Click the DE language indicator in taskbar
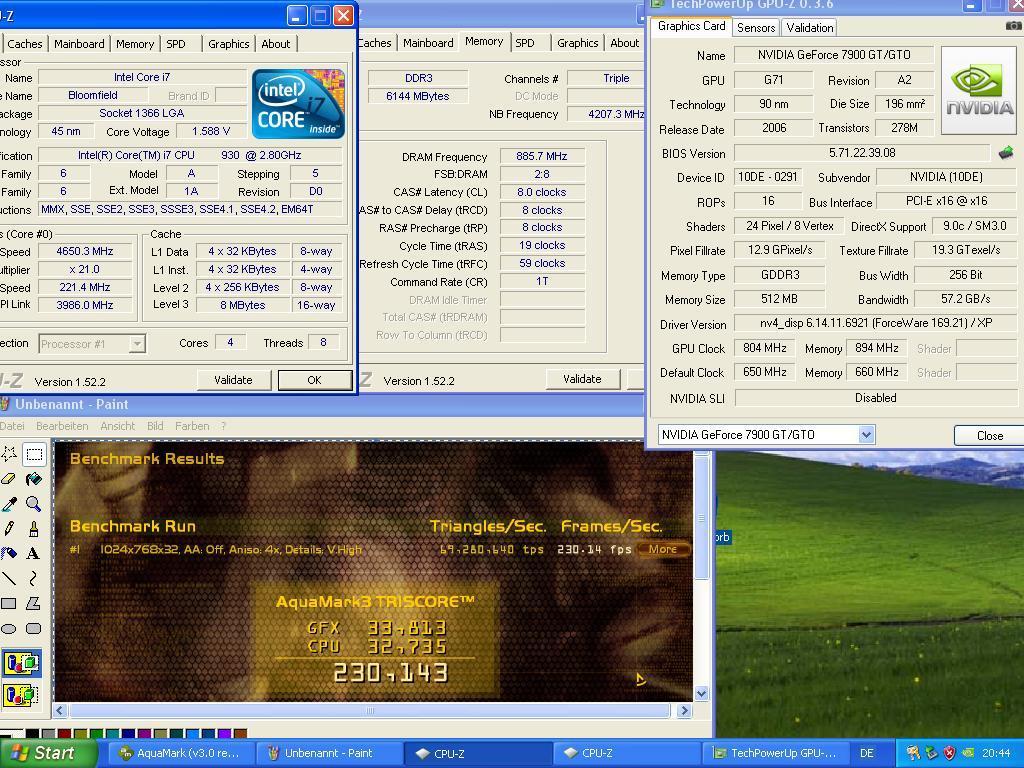 click(866, 753)
